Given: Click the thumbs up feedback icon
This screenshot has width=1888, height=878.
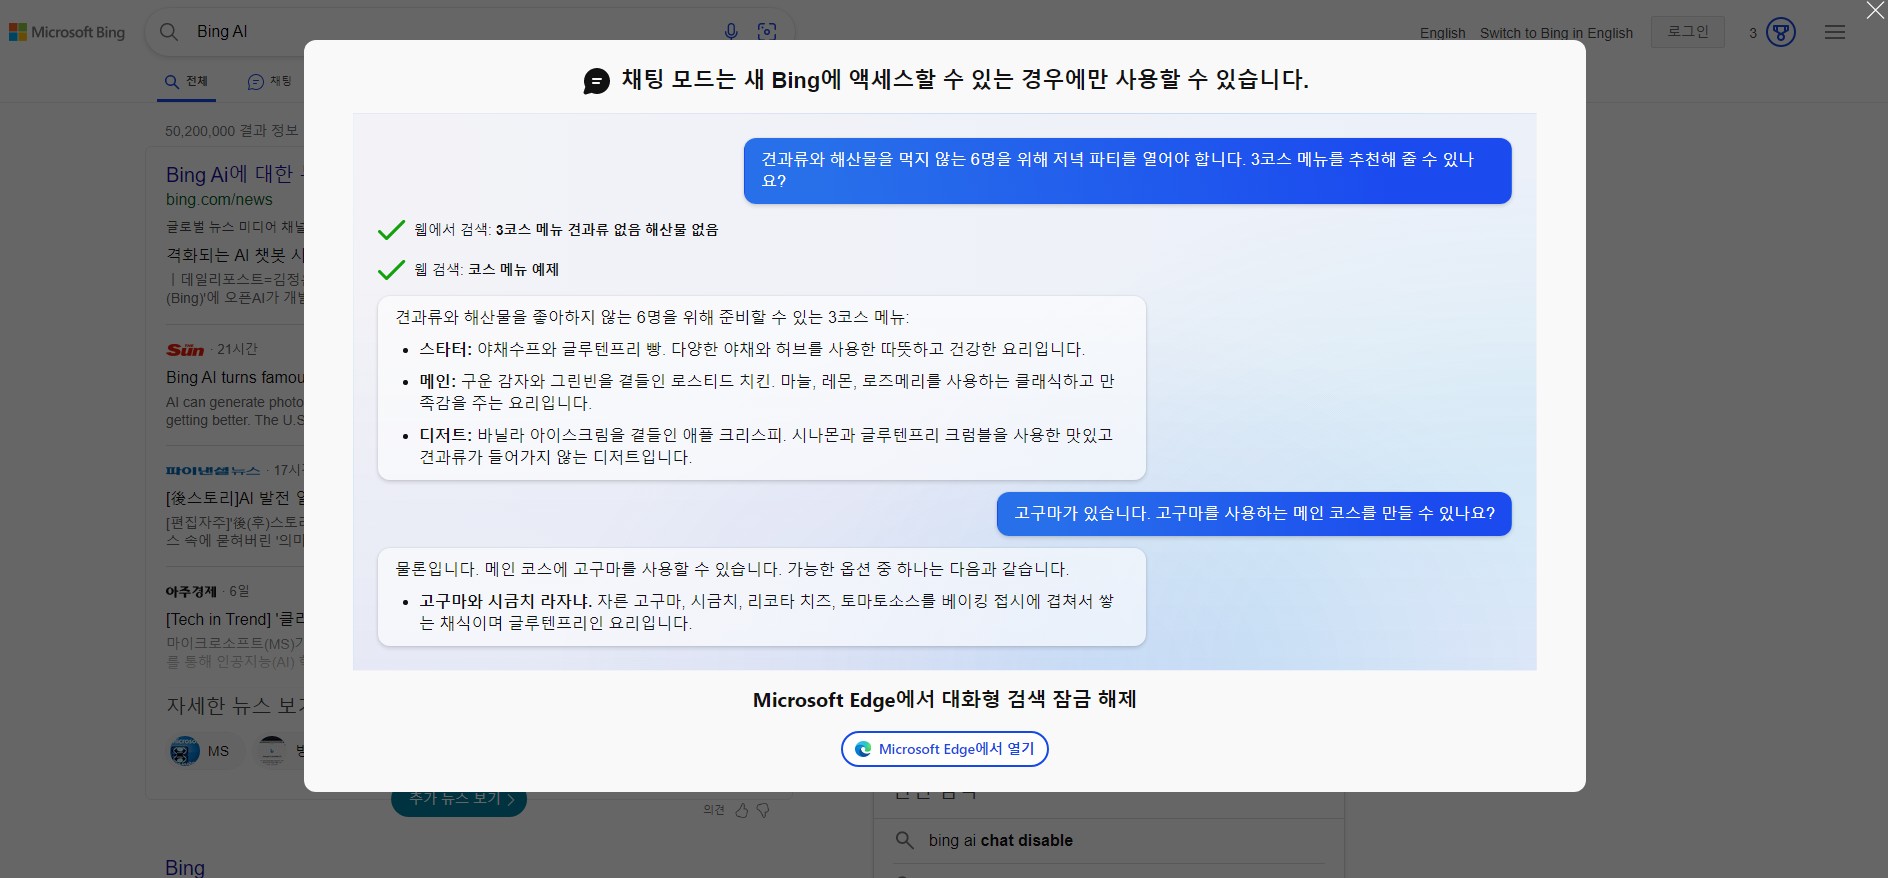Looking at the screenshot, I should pyautogui.click(x=742, y=810).
